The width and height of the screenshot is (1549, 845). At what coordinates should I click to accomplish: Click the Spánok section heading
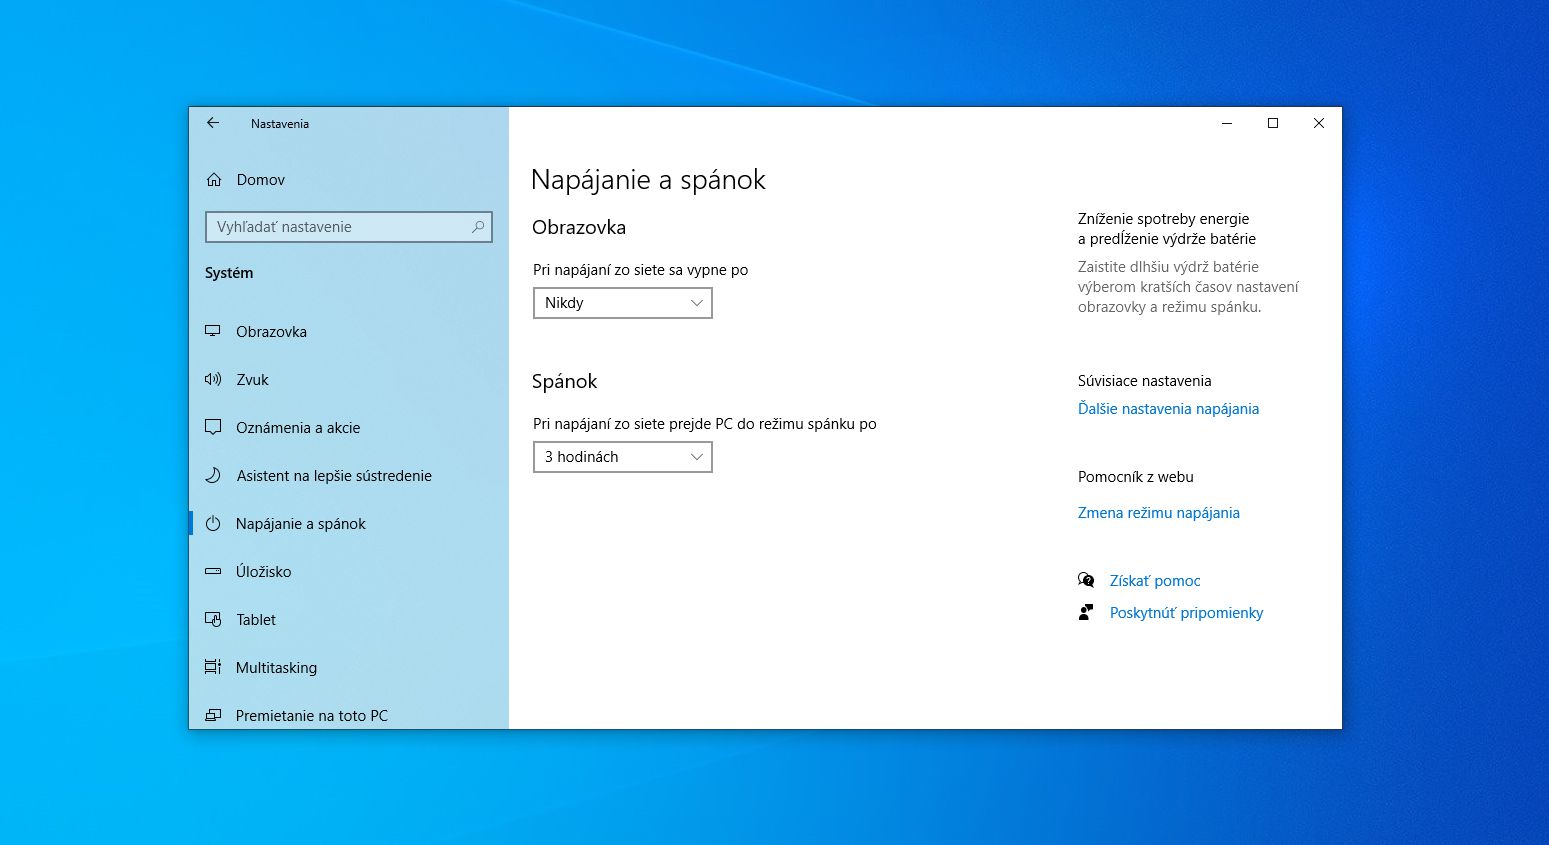coord(564,381)
